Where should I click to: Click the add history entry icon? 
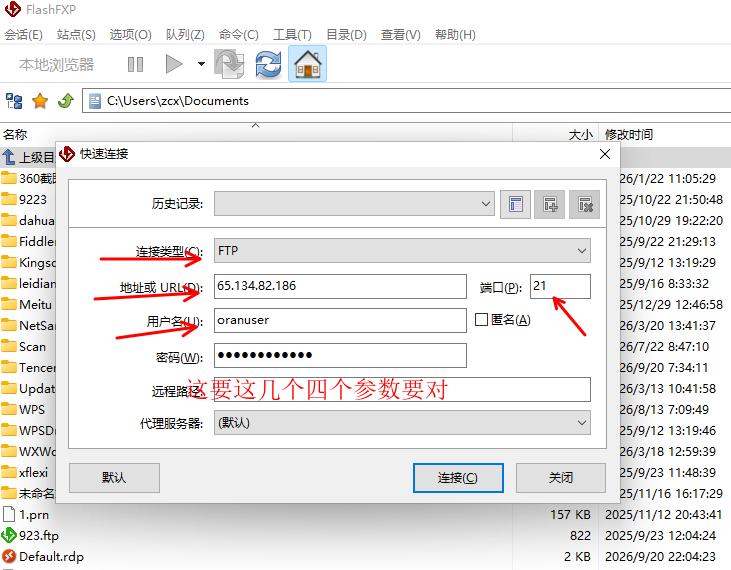[550, 204]
